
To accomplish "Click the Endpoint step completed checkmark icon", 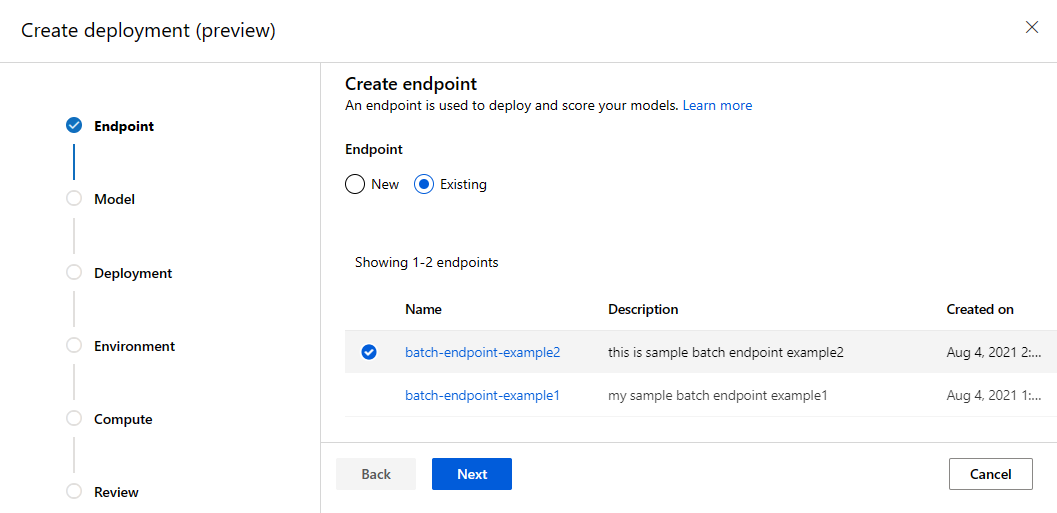I will pos(73,126).
